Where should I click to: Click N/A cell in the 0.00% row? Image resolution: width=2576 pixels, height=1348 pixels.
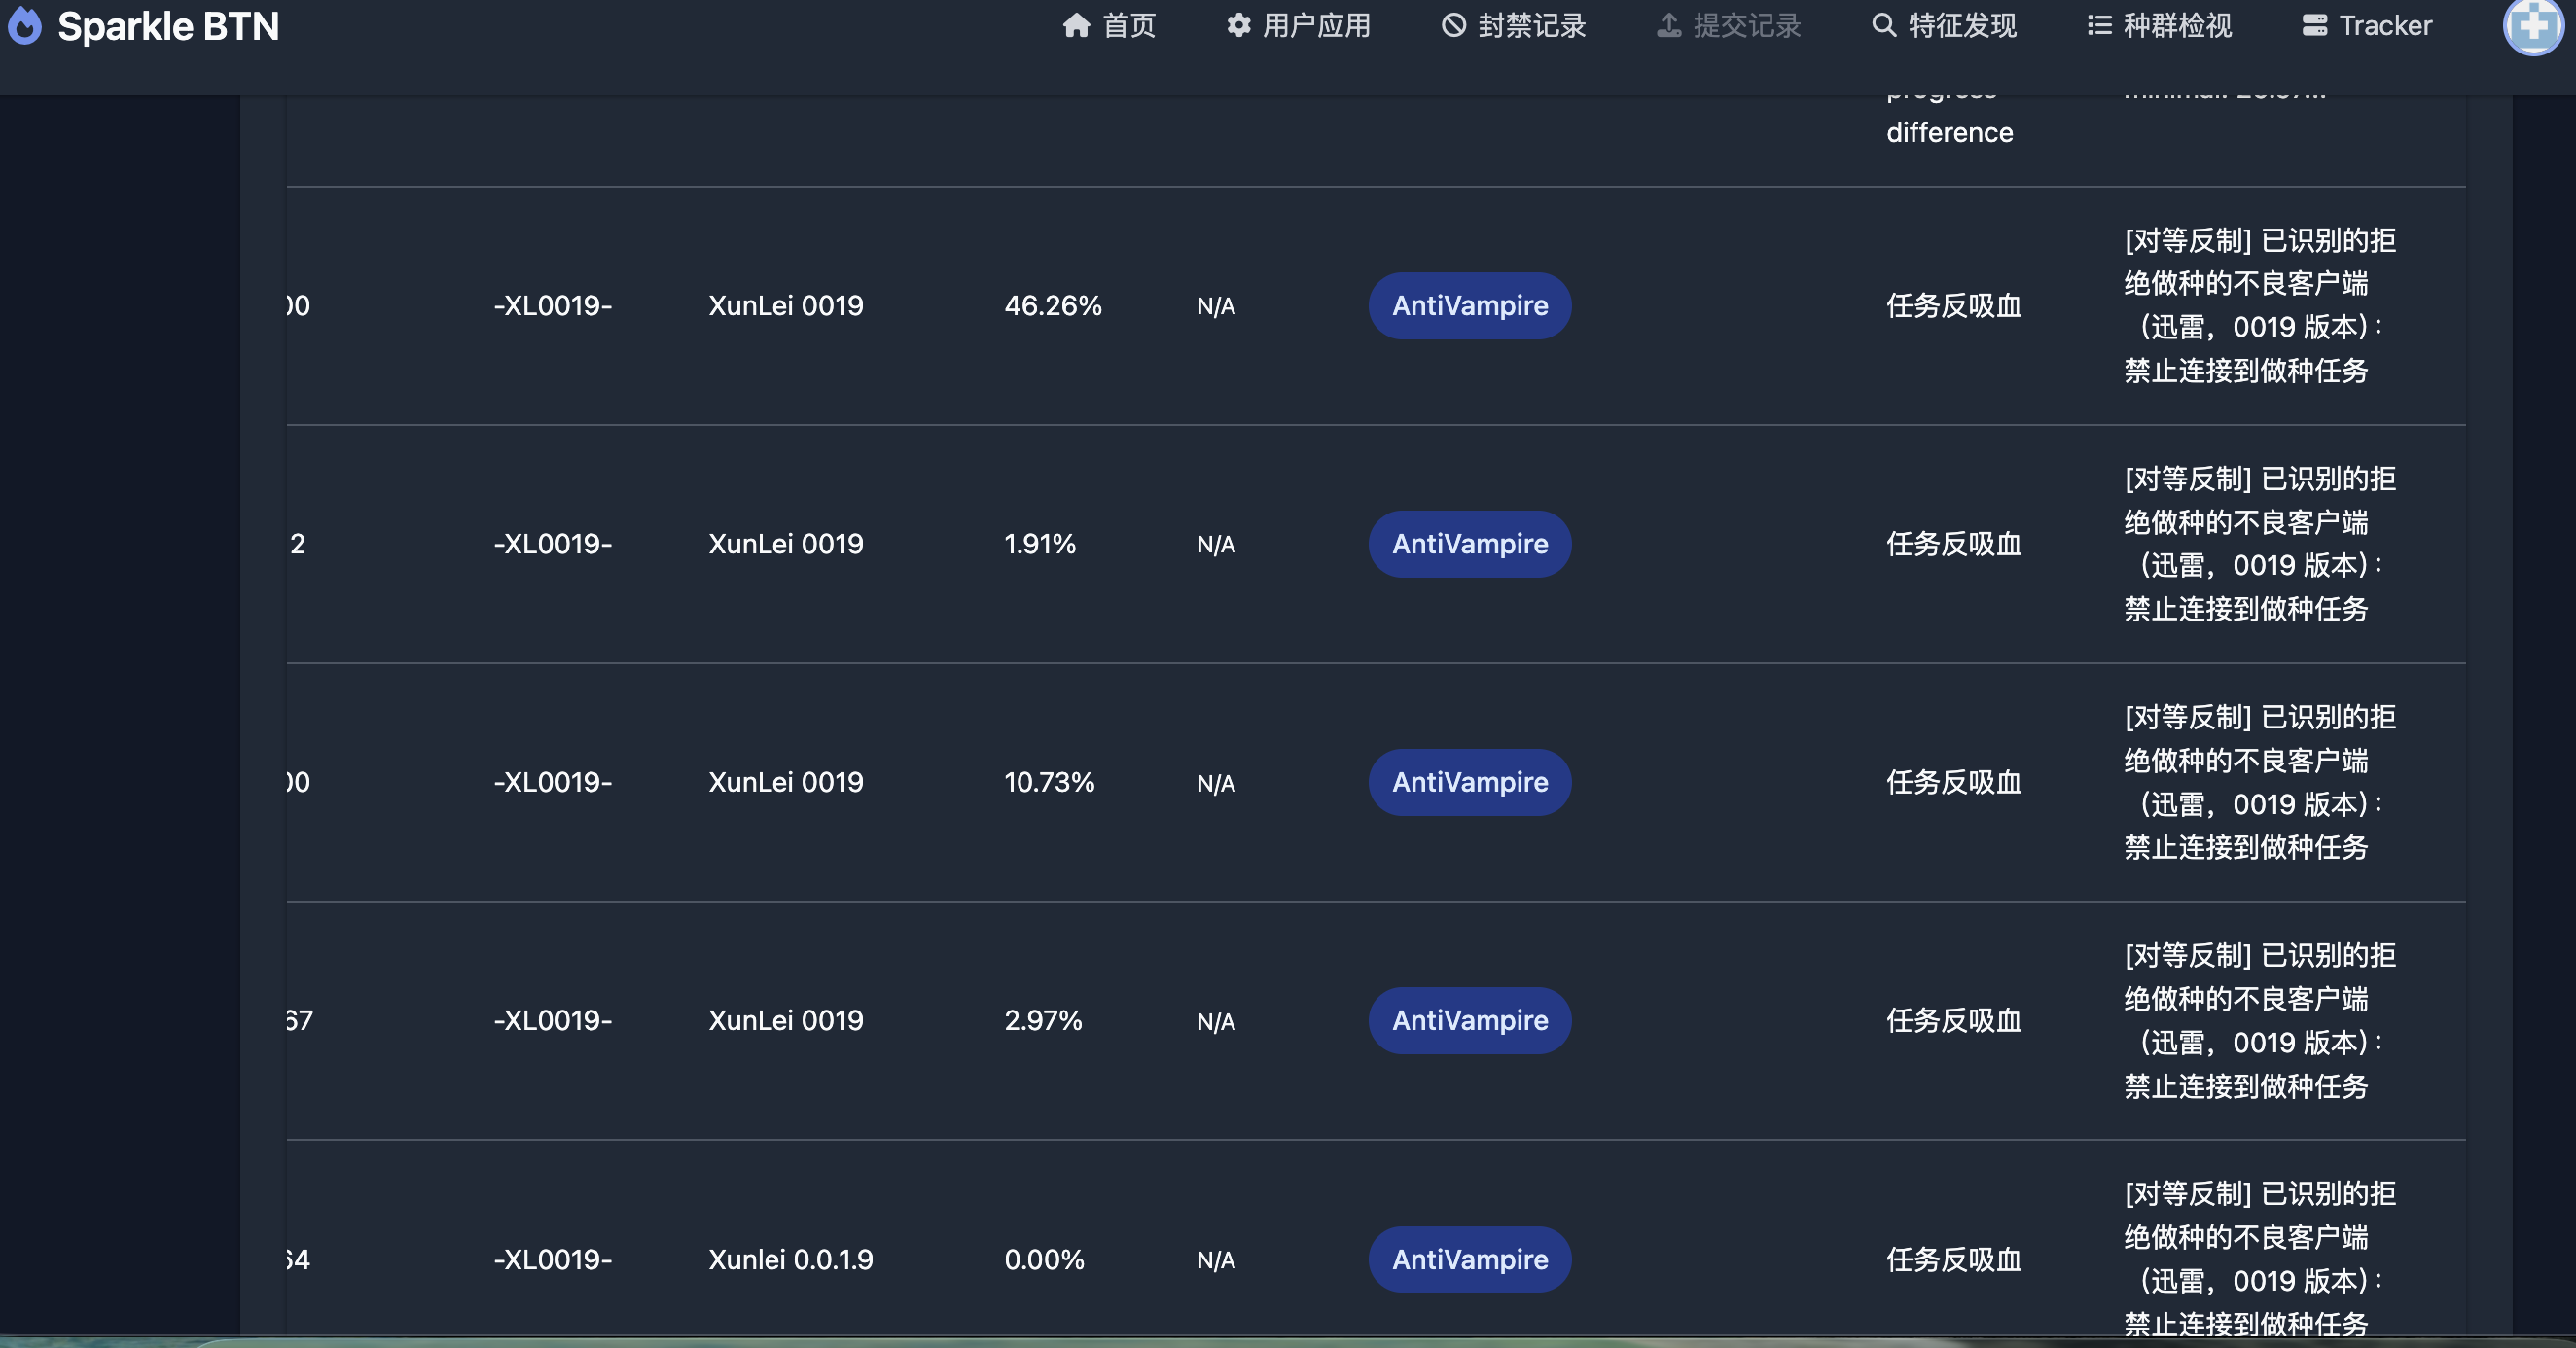(1216, 1259)
